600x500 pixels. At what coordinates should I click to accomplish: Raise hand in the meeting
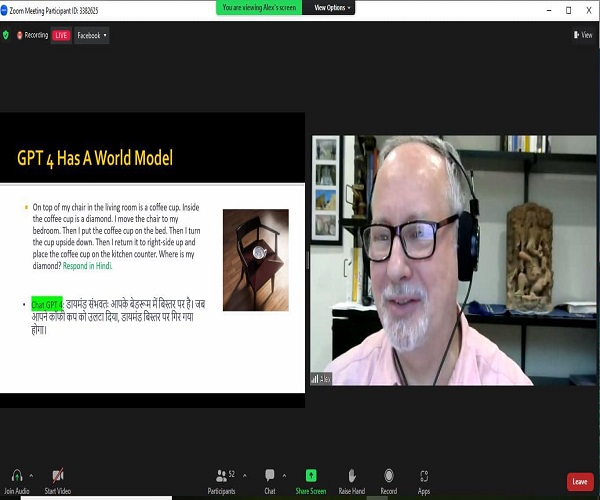point(351,476)
